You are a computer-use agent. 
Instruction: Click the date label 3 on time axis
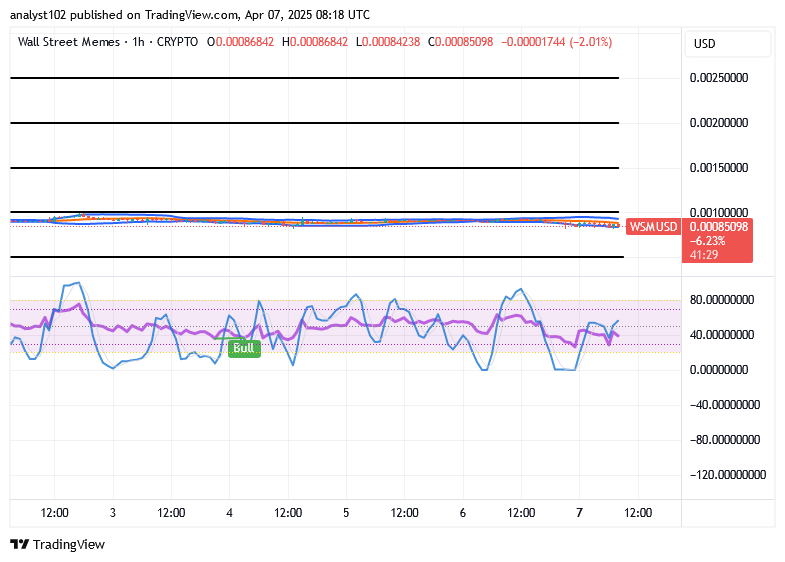pos(113,513)
